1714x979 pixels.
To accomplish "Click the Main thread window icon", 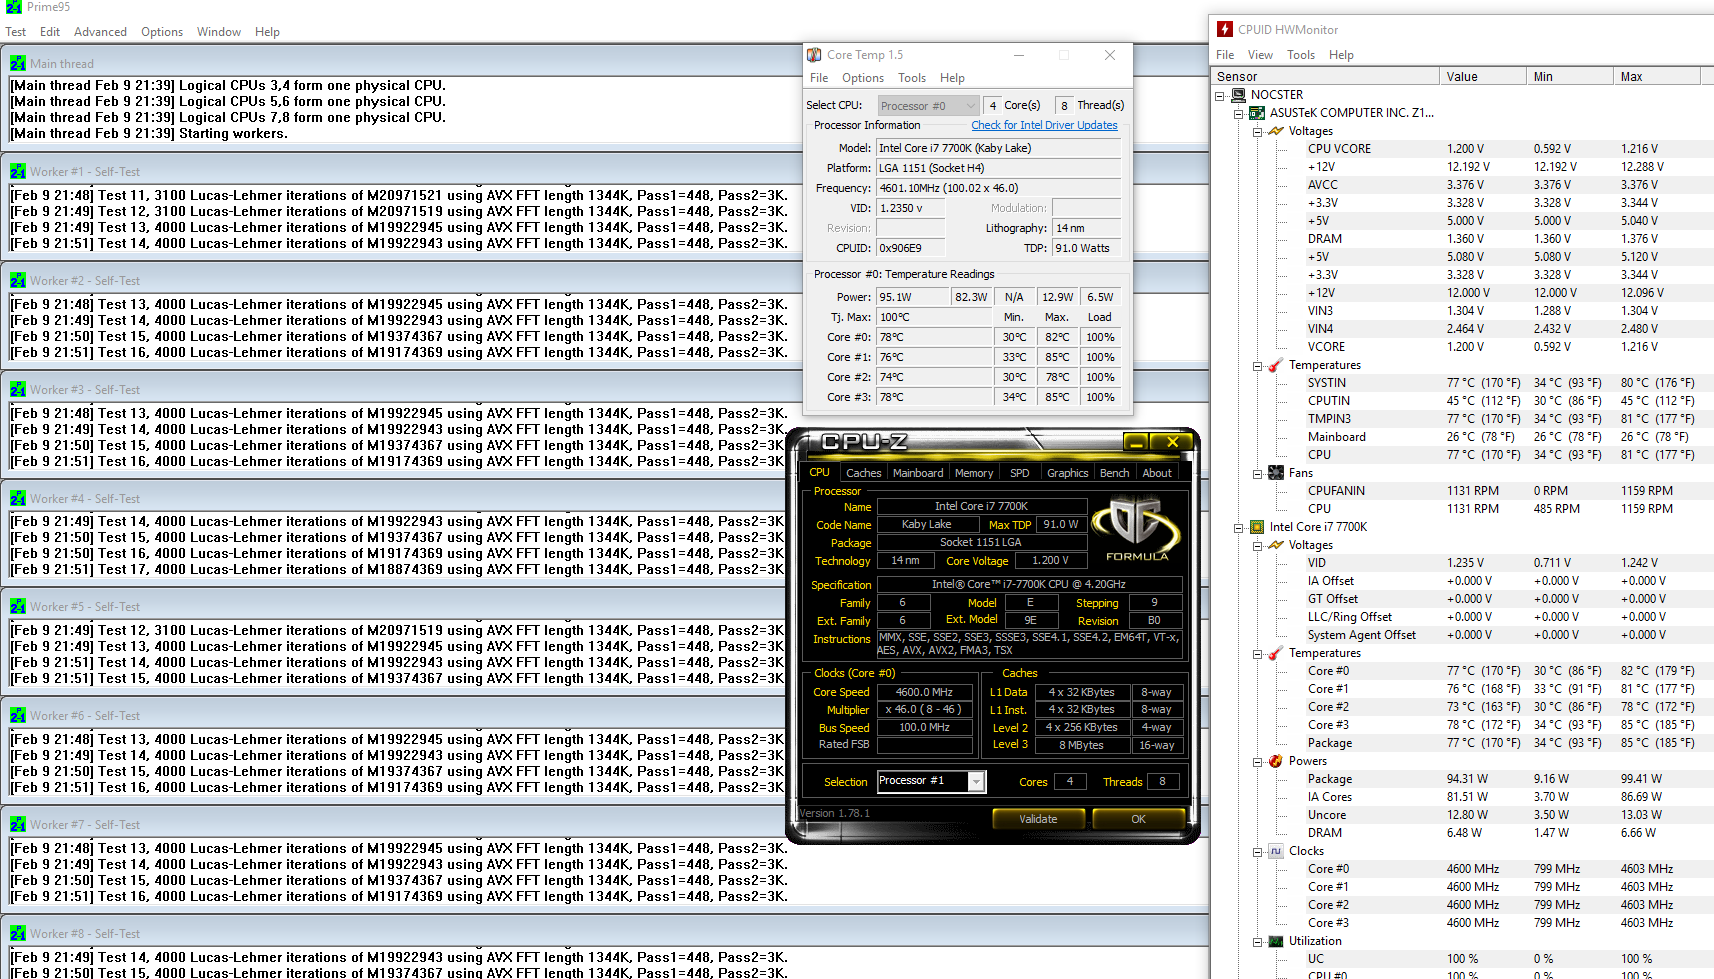I will point(18,63).
